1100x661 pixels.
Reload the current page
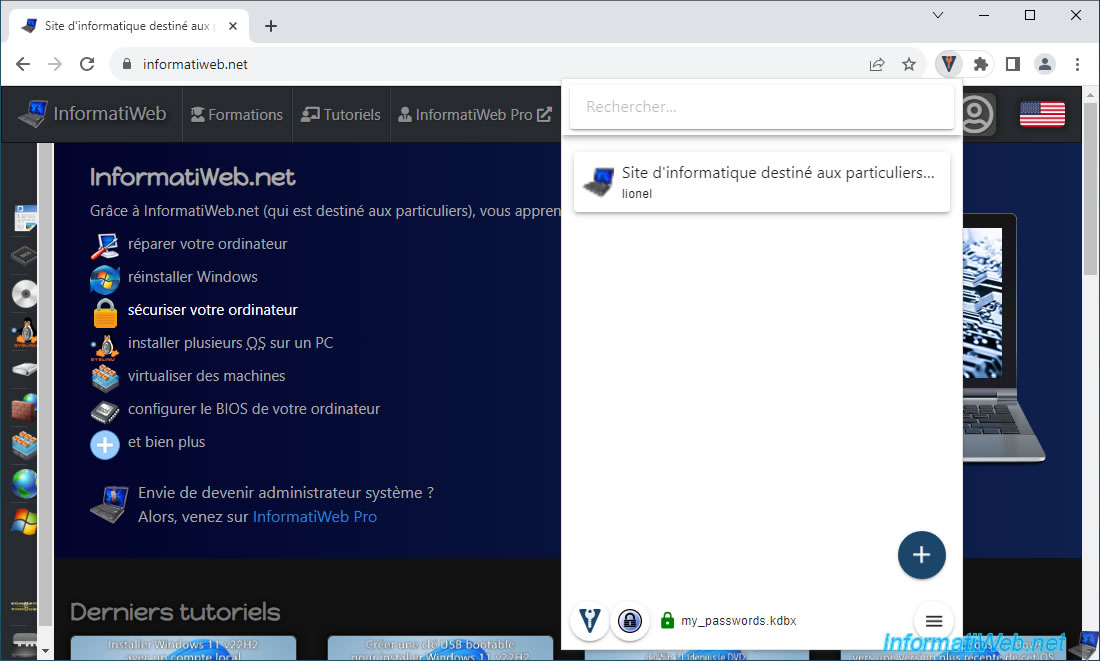pos(87,64)
